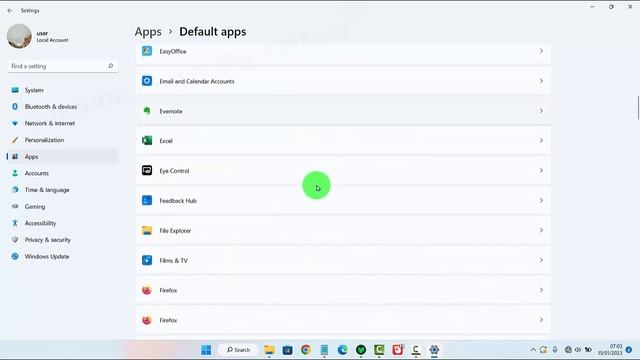Click the microphone tray icon
The width and height of the screenshot is (640, 360).
click(x=555, y=350)
